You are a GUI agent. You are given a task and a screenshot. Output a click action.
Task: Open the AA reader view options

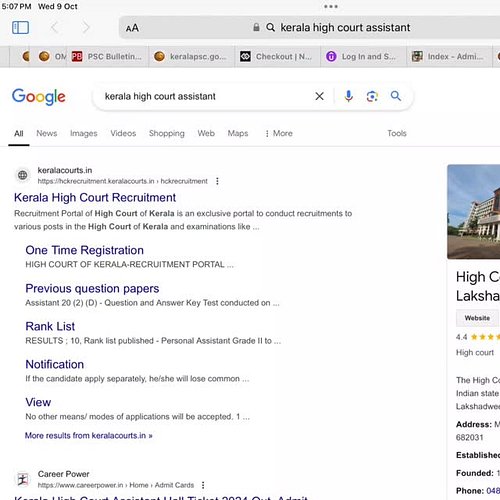(x=132, y=28)
